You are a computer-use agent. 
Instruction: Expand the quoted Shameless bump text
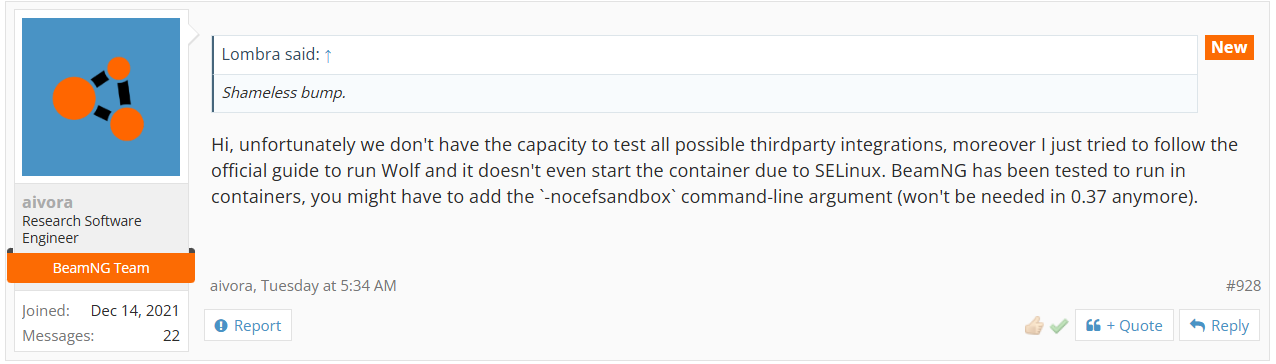pyautogui.click(x=705, y=93)
